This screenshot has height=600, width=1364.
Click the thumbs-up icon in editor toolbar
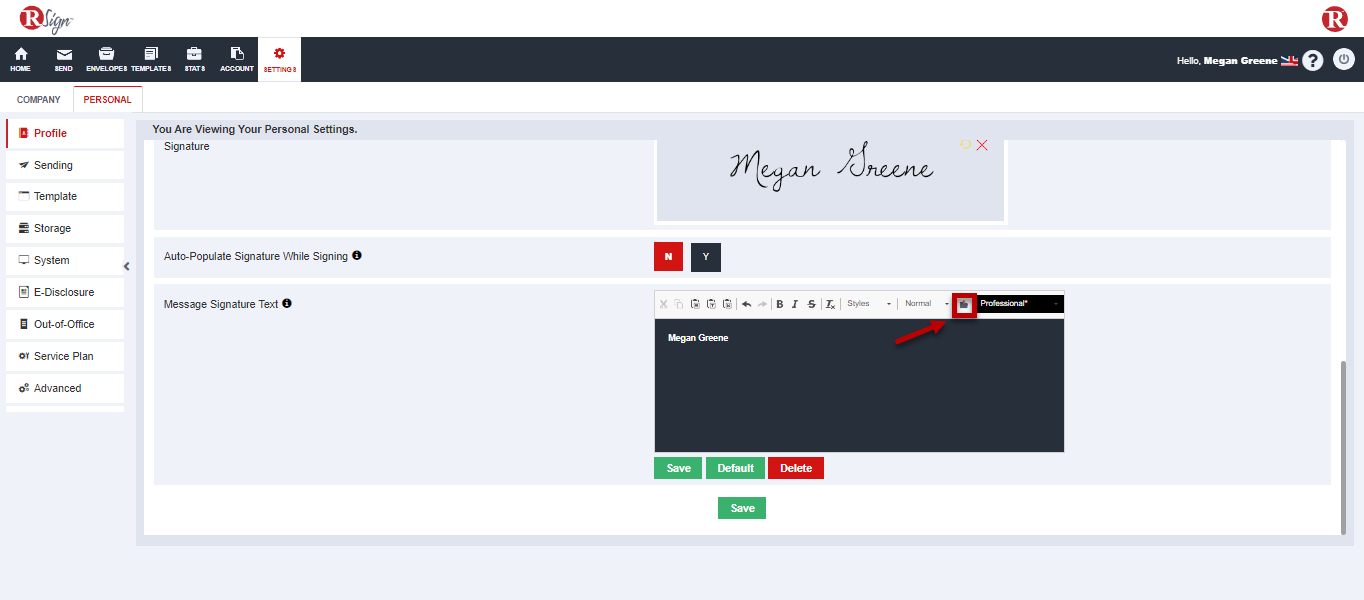964,304
